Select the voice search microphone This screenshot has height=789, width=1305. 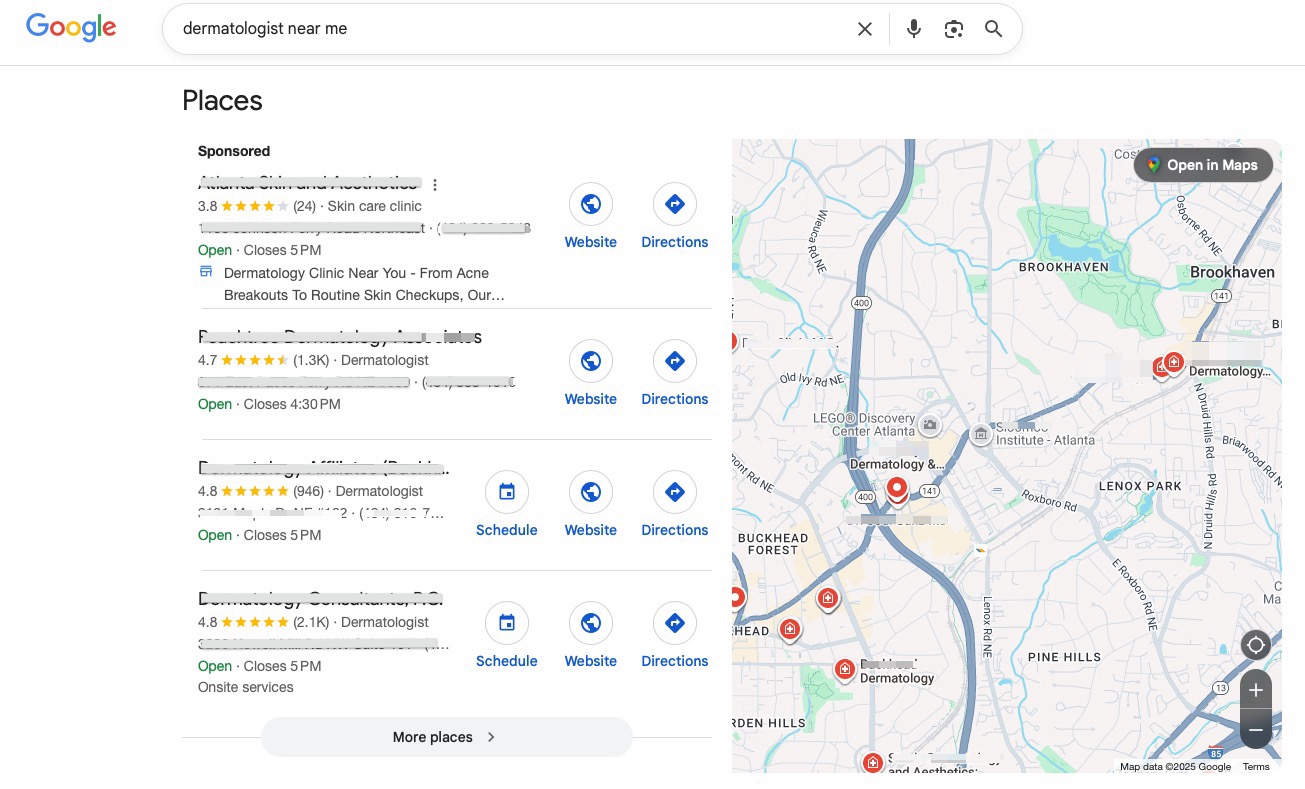click(913, 28)
